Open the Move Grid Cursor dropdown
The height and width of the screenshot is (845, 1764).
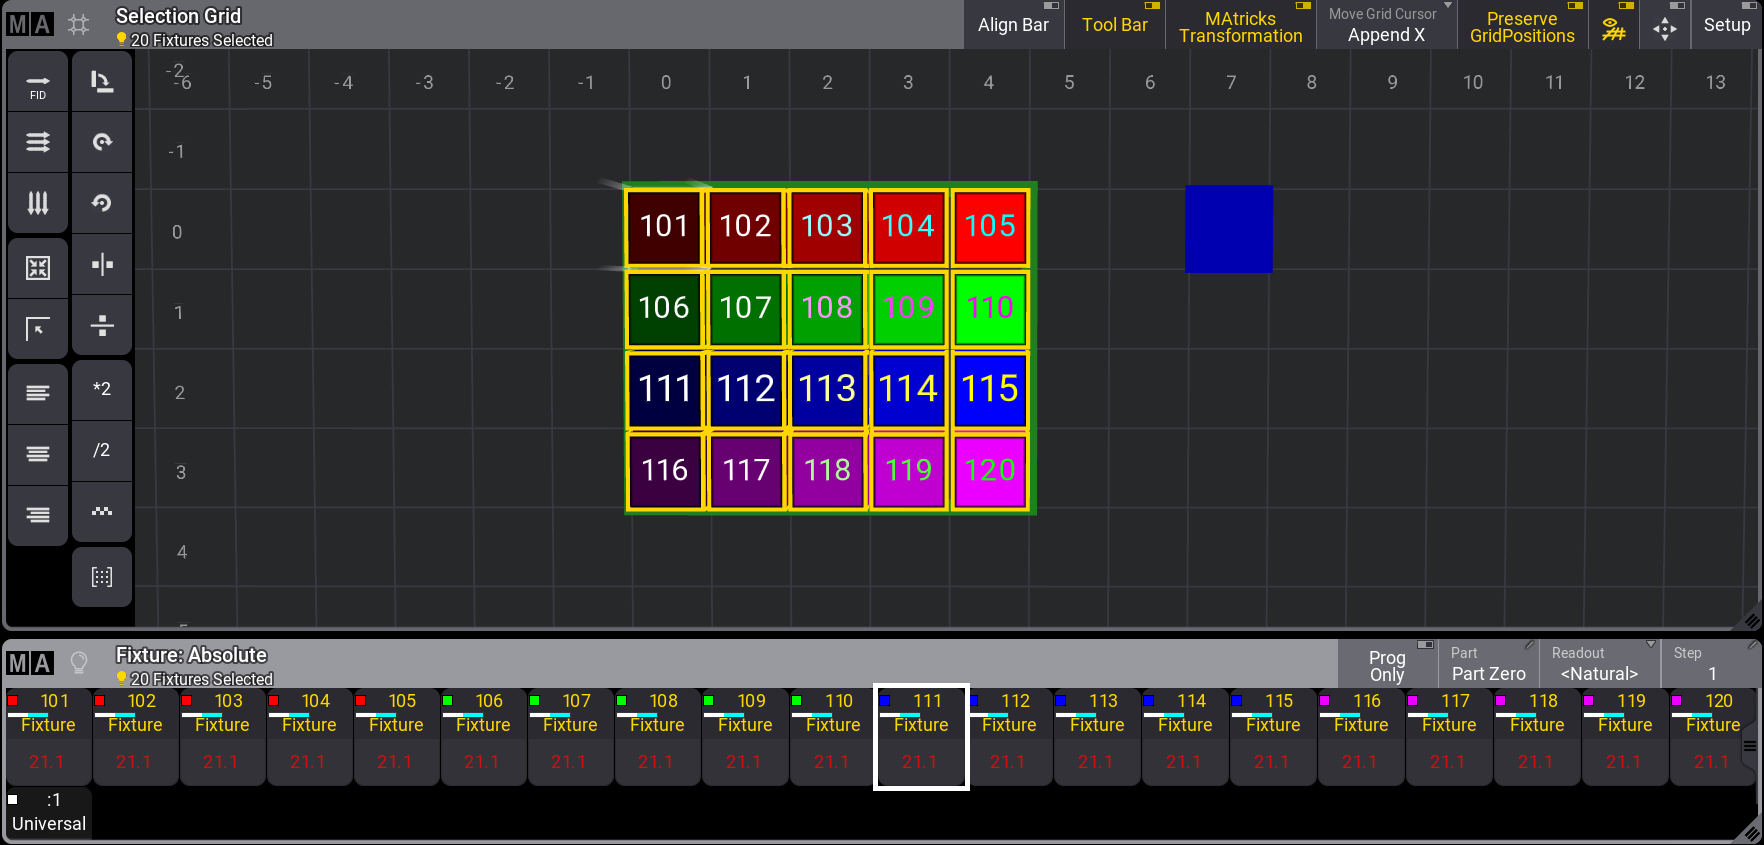tap(1386, 25)
